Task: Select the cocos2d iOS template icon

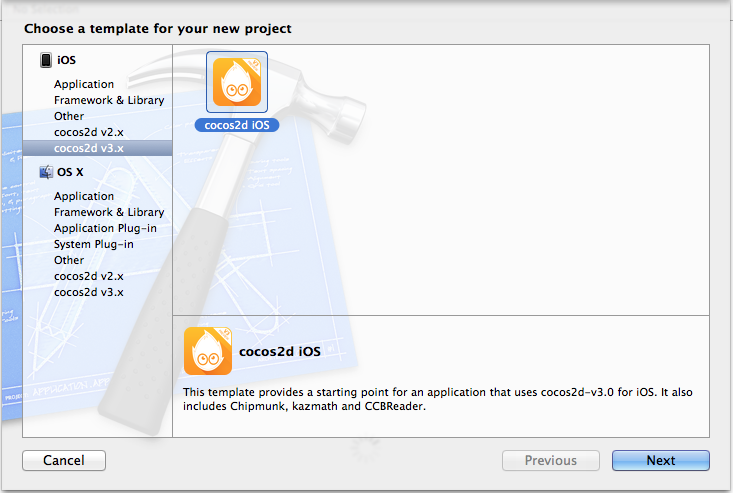Action: point(237,82)
